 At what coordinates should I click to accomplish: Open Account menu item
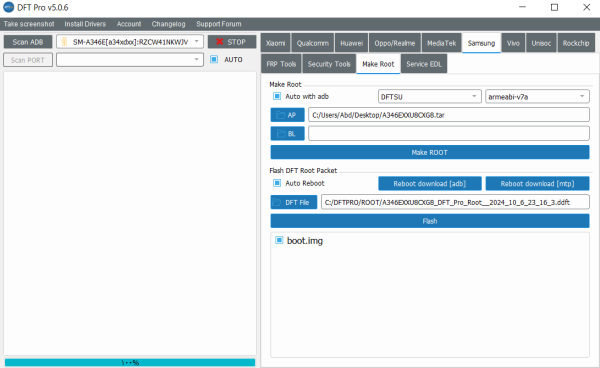(129, 24)
